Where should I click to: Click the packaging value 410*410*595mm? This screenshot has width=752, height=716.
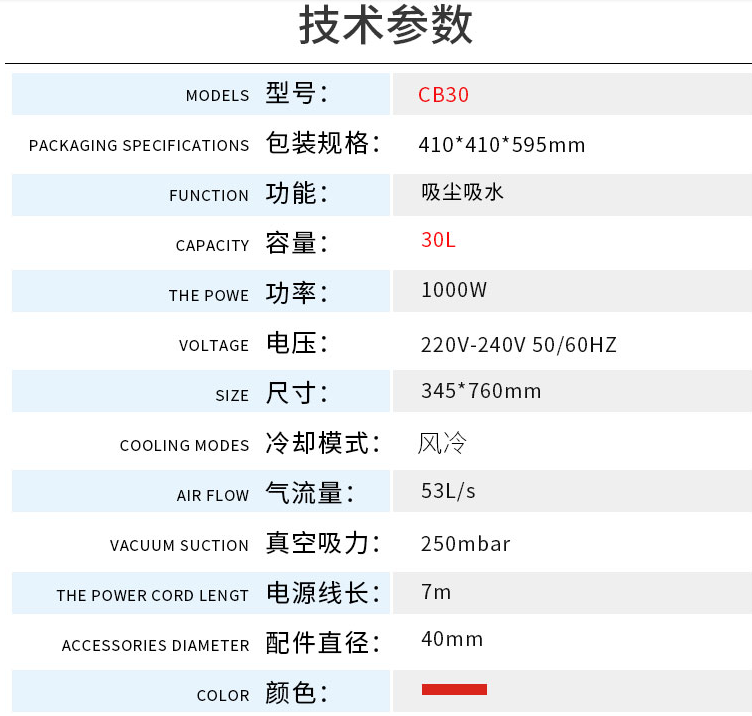[x=501, y=145]
